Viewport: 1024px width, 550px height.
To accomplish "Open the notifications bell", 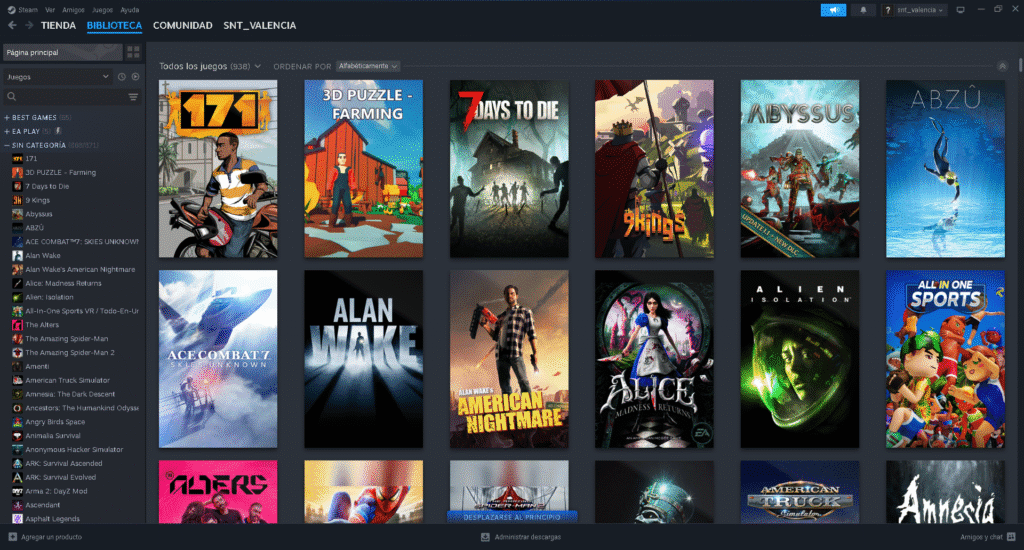I will click(x=863, y=10).
